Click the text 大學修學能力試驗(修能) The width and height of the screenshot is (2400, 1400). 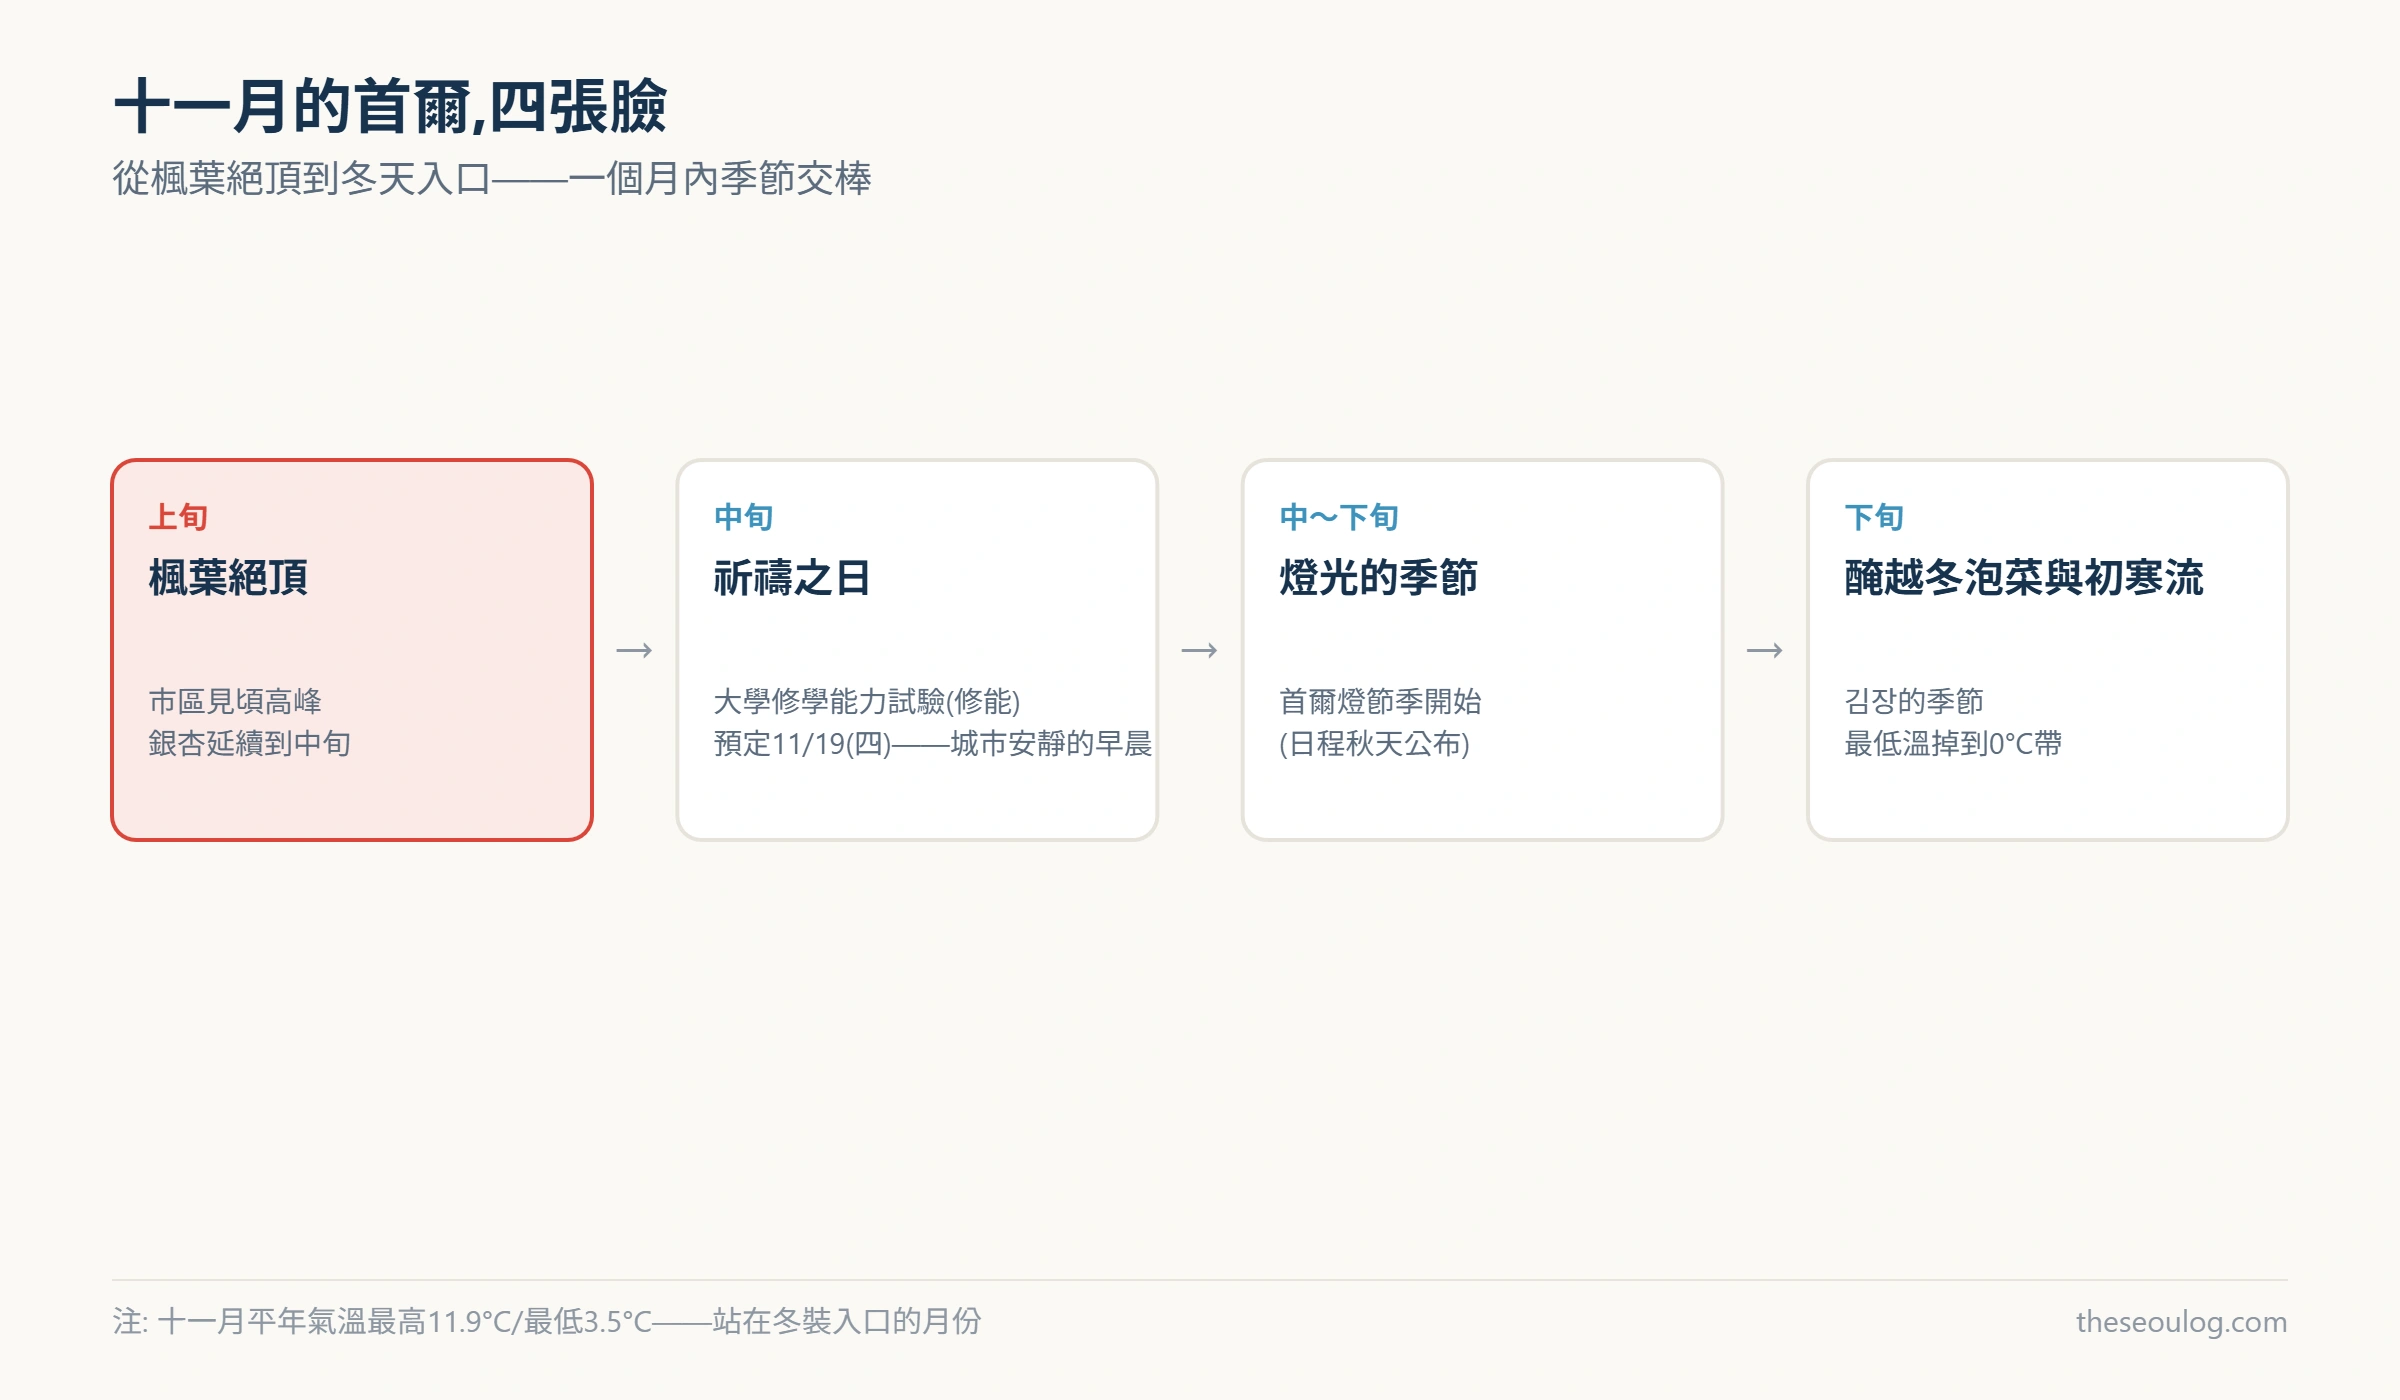[x=867, y=701]
